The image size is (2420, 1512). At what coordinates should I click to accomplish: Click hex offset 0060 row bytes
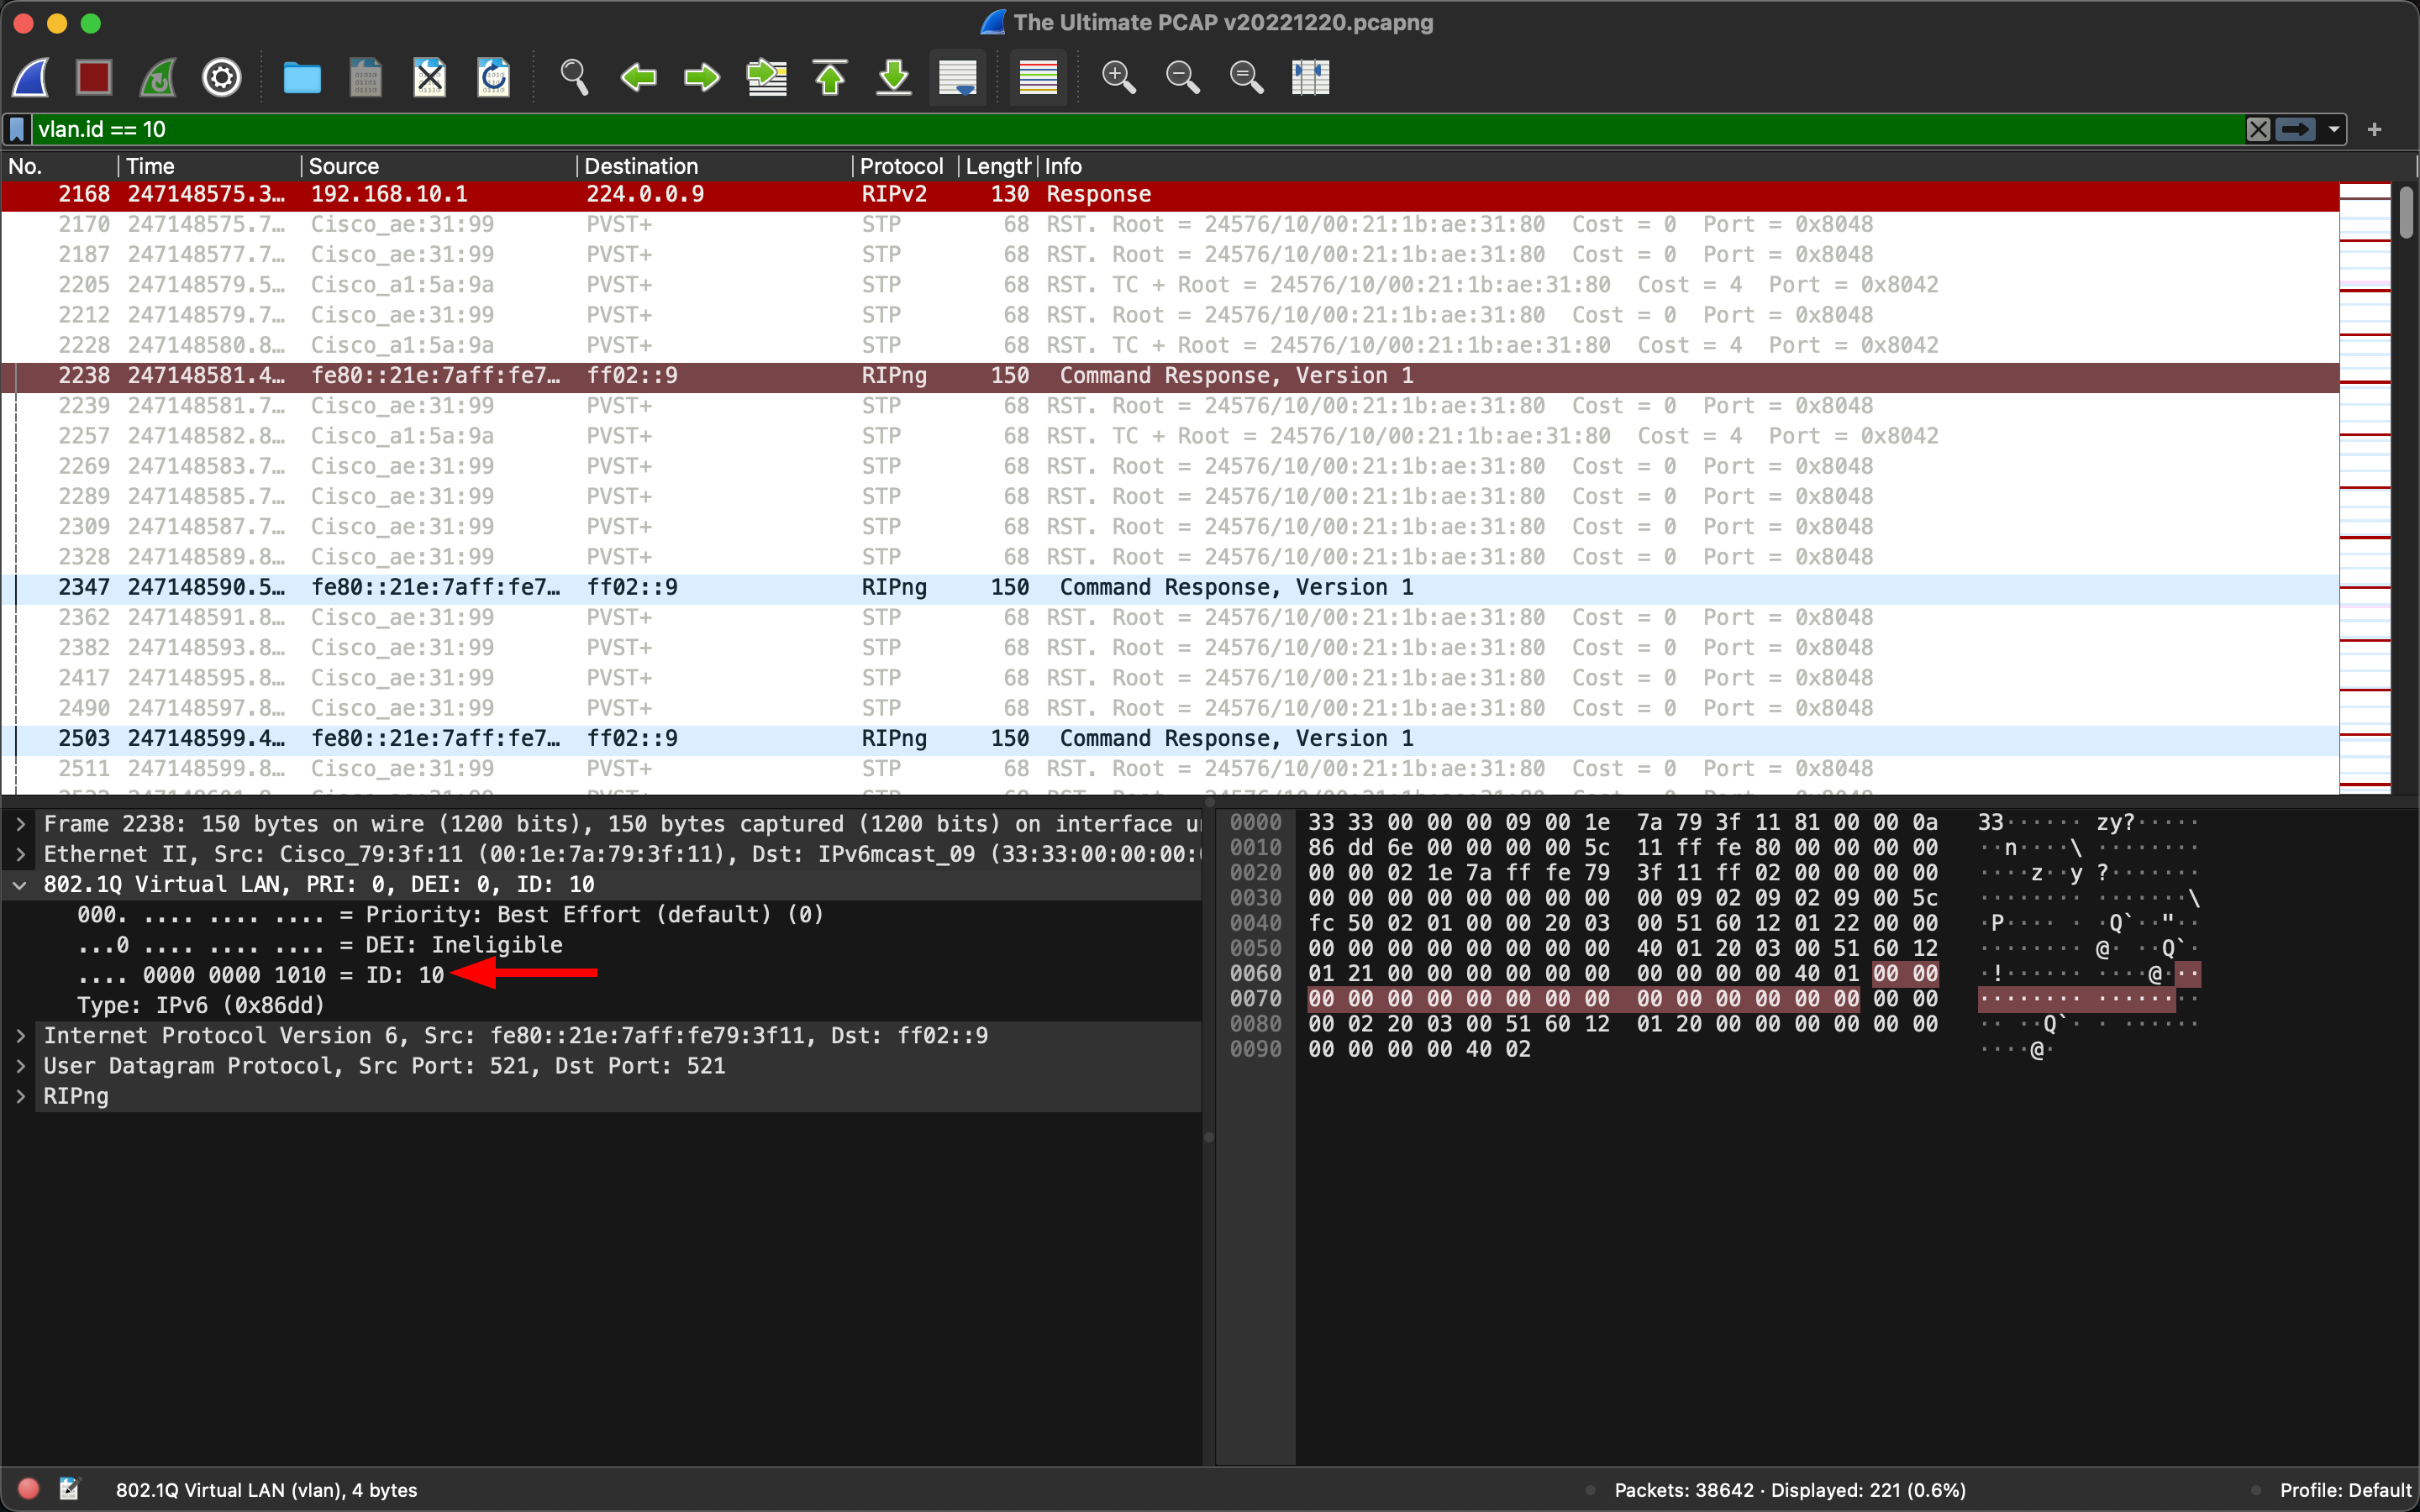click(x=1622, y=973)
